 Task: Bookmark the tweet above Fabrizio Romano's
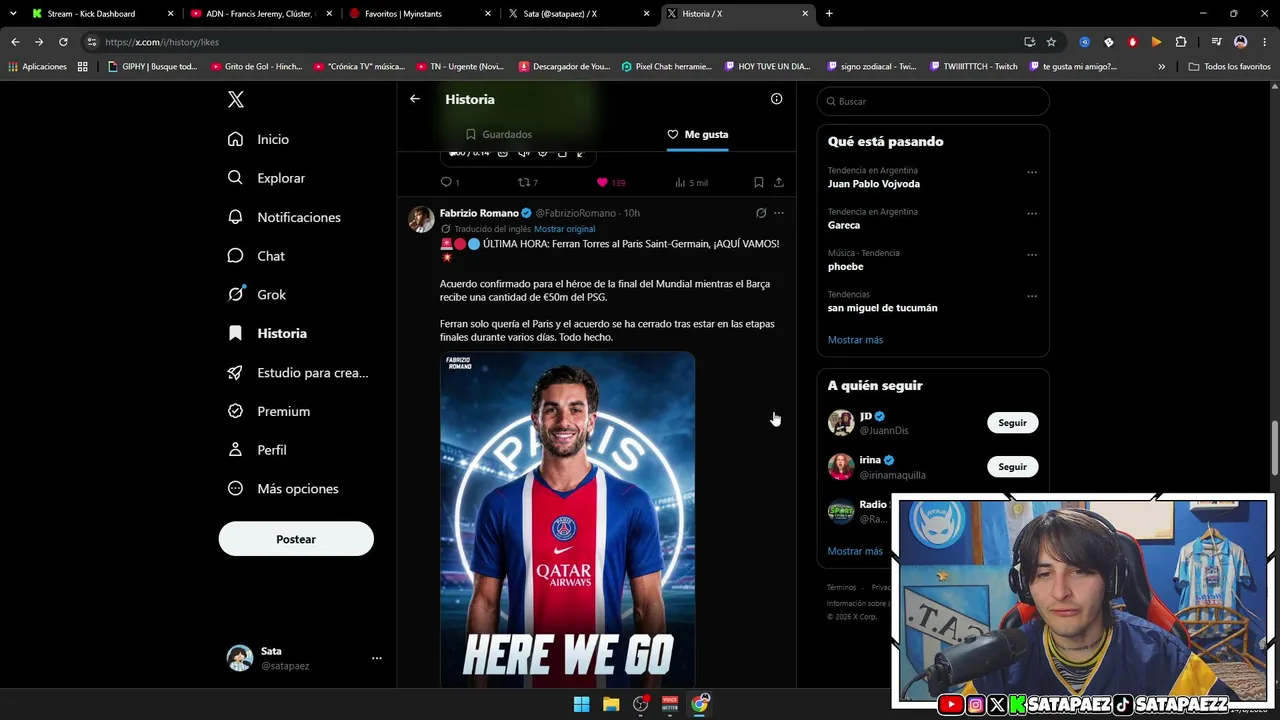coord(758,183)
